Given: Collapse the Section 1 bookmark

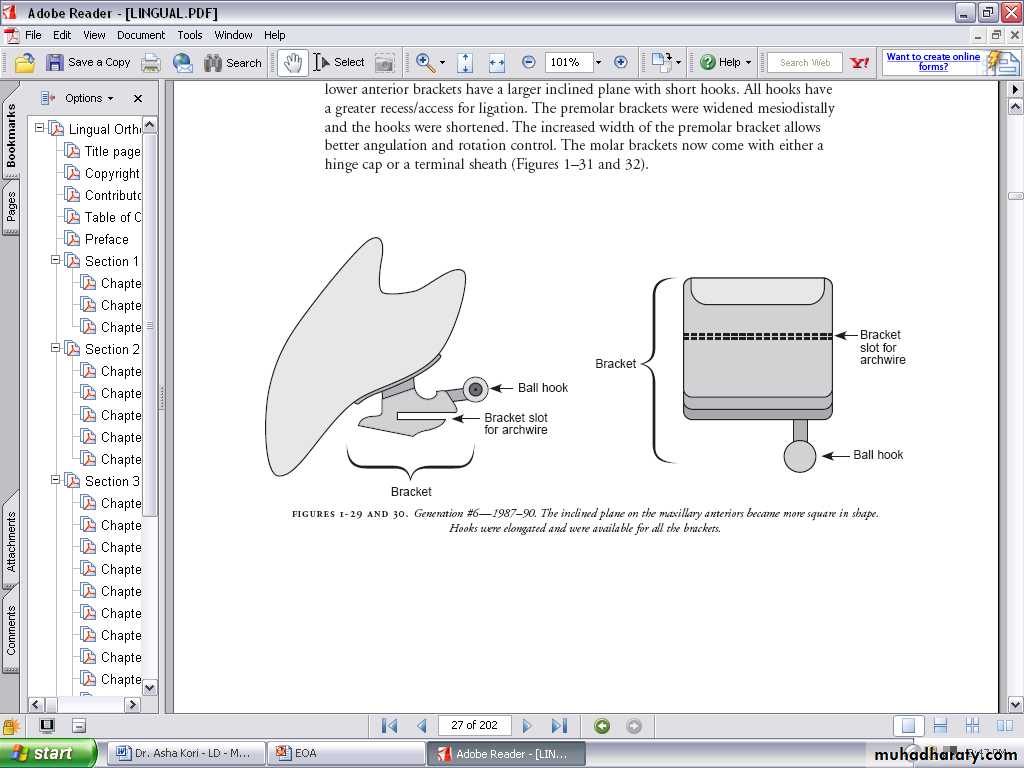Looking at the screenshot, I should [x=56, y=261].
